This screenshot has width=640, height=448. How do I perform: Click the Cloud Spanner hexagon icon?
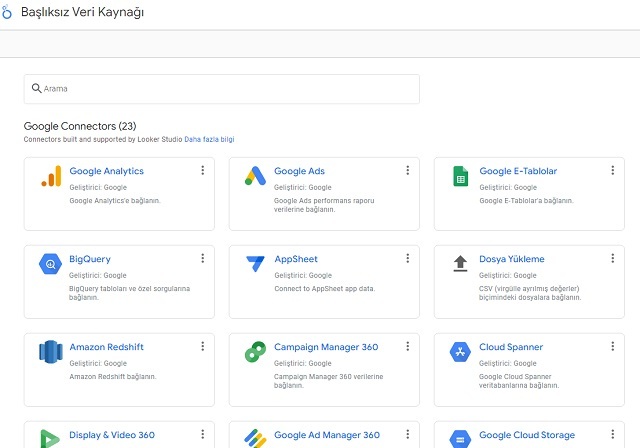click(460, 352)
